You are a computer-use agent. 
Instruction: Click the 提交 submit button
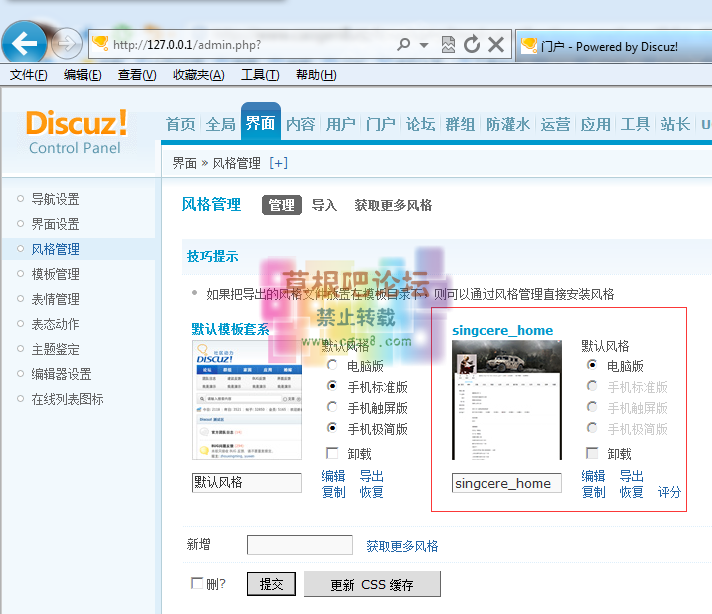pos(272,584)
